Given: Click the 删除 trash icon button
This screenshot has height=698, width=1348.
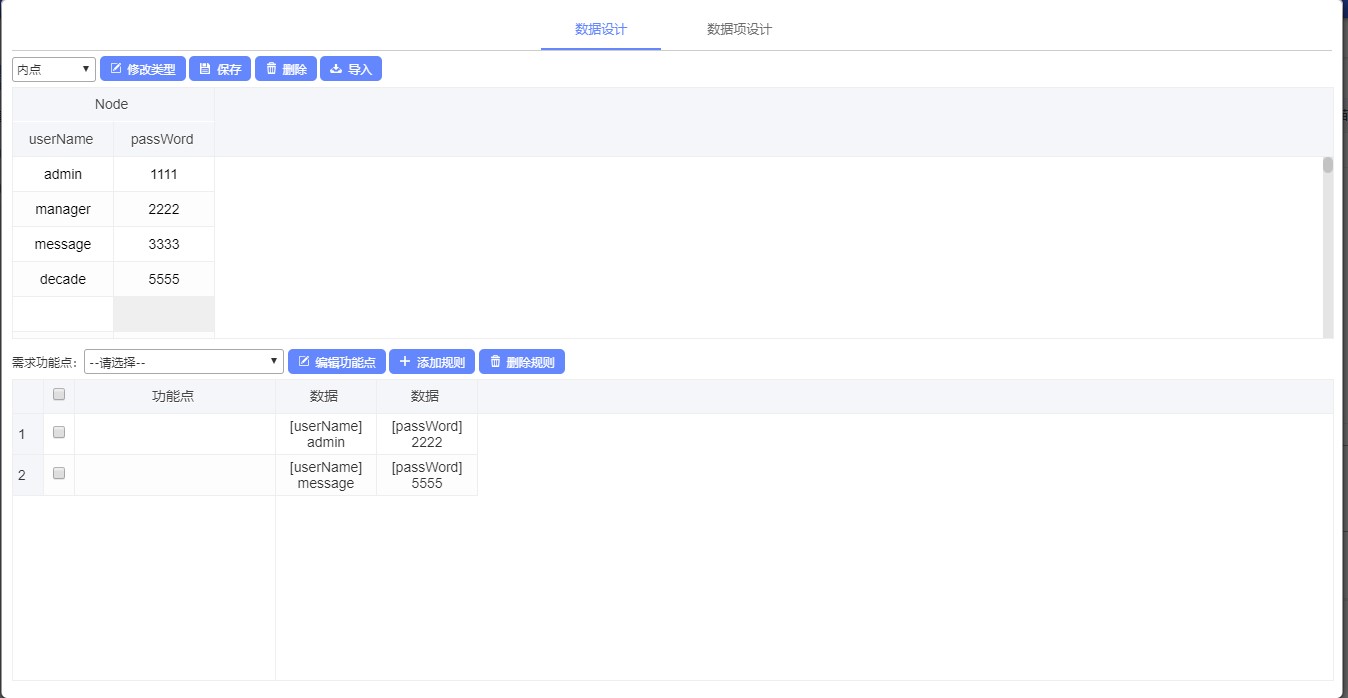Looking at the screenshot, I should pyautogui.click(x=286, y=69).
